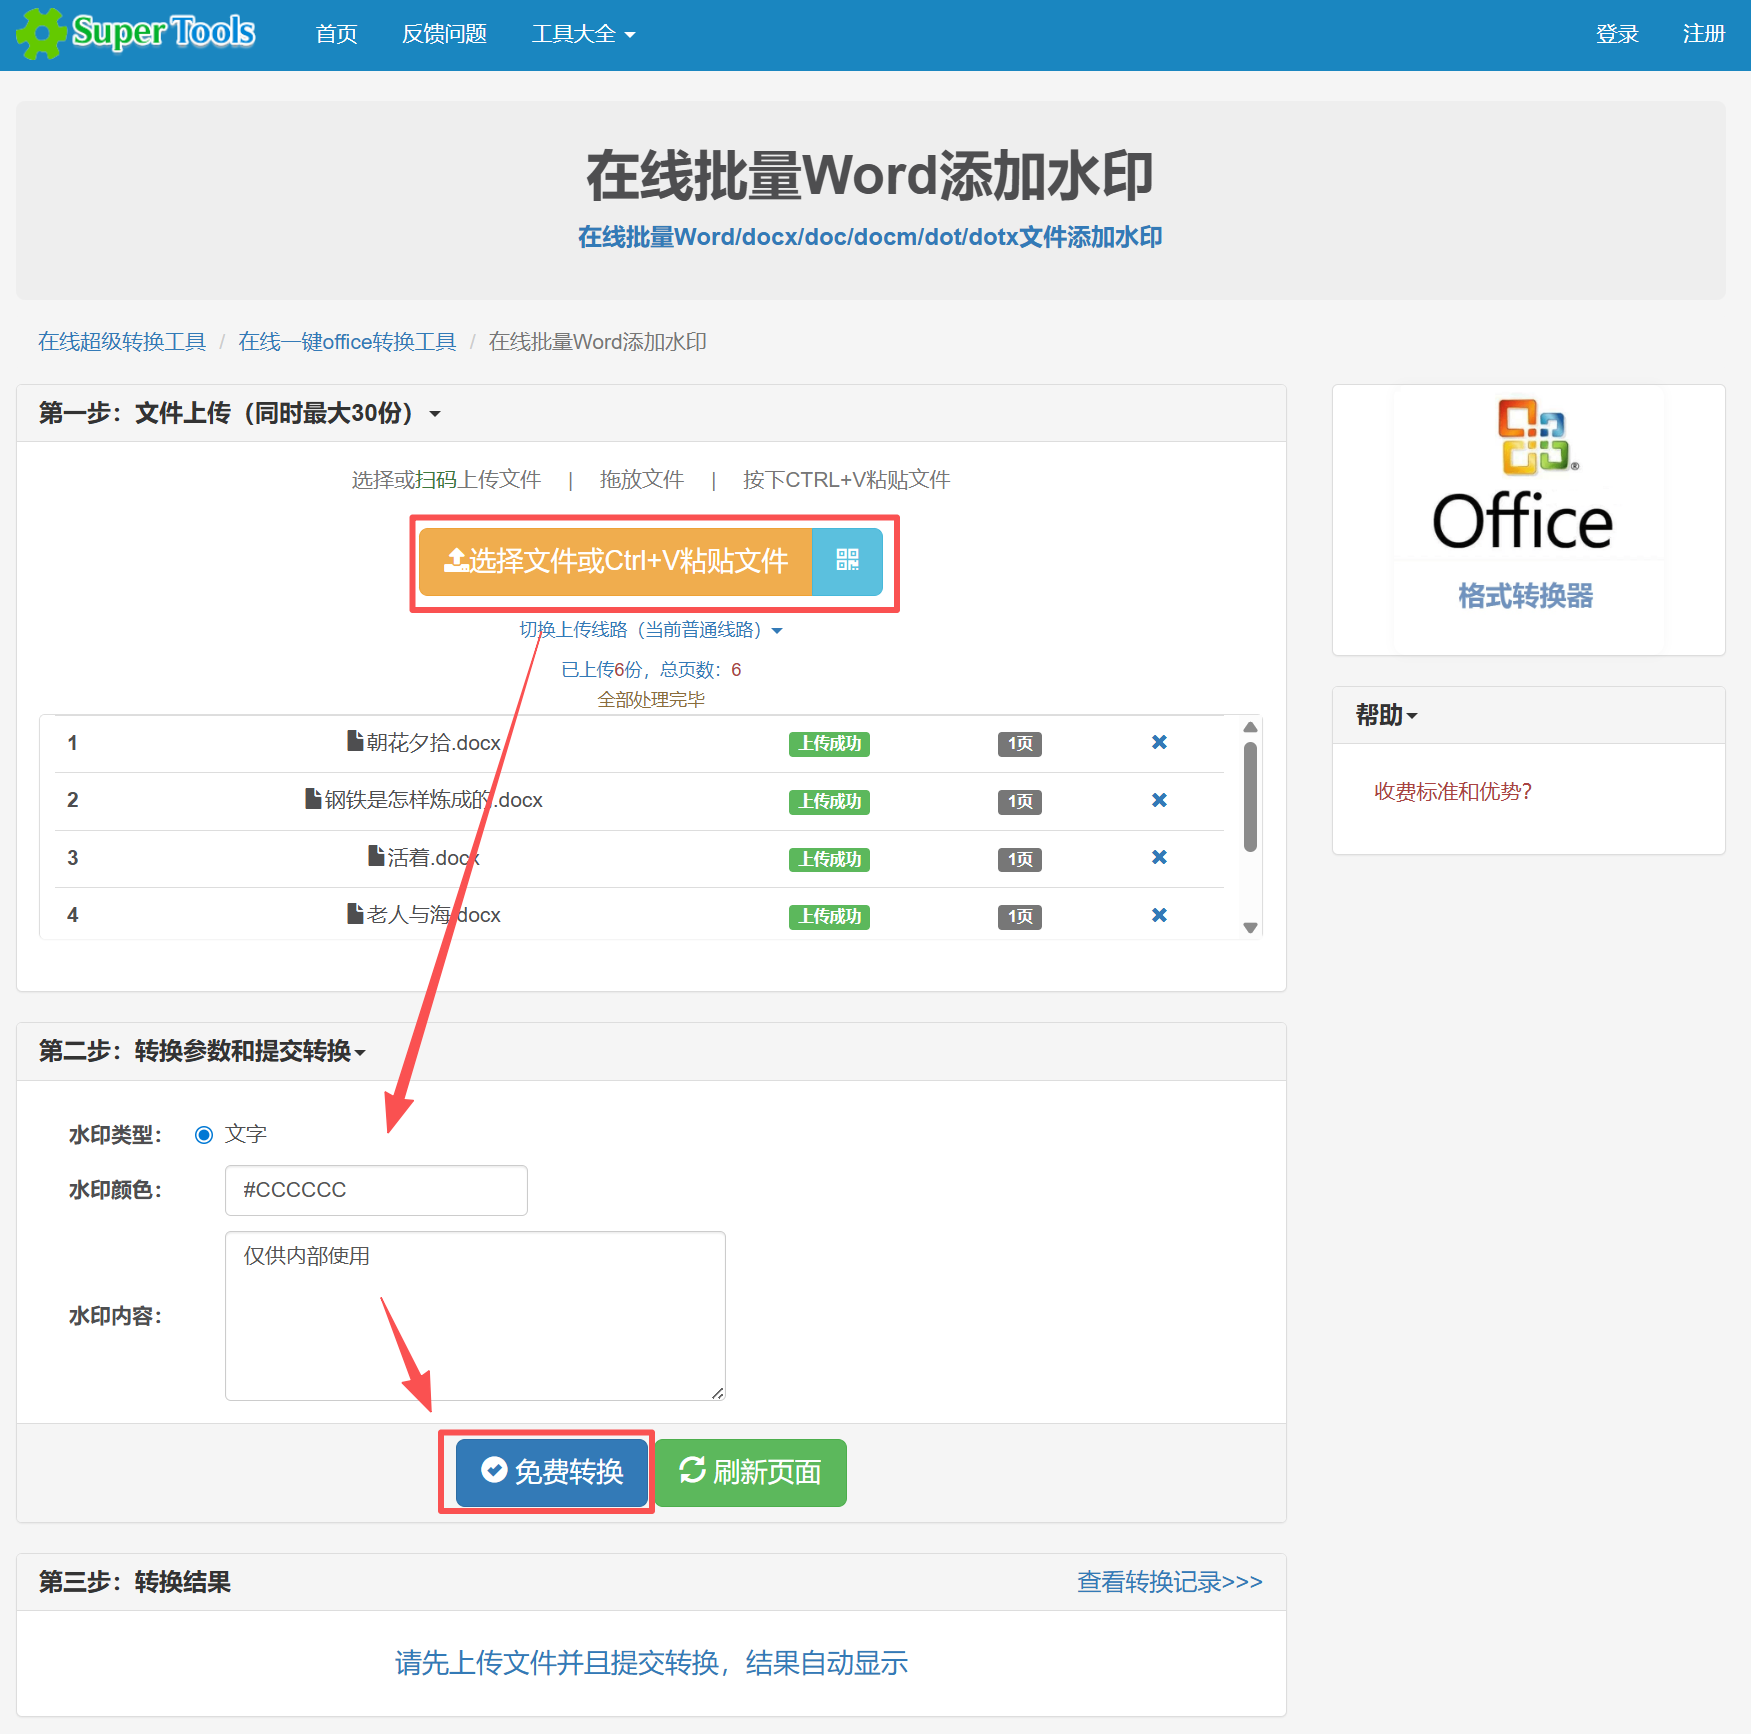1751x1734 pixels.
Task: Open 查看转换记录>>> link
Action: [x=1168, y=1581]
